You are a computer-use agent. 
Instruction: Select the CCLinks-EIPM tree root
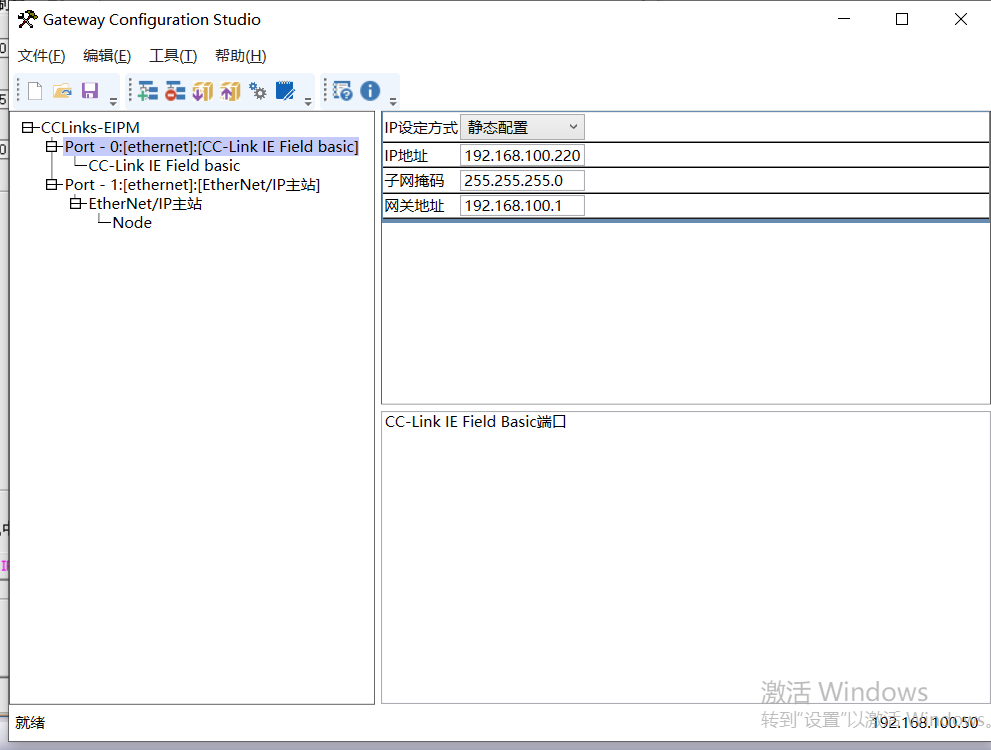click(90, 128)
